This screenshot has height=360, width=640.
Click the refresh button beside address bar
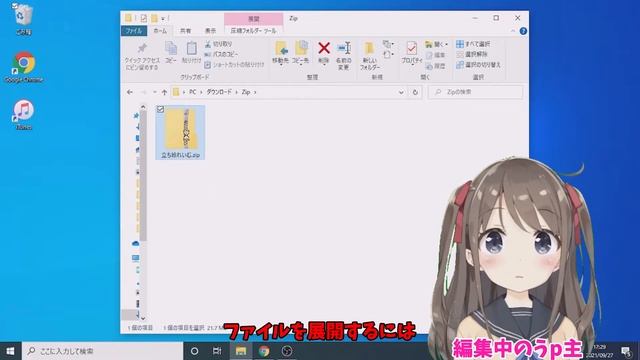pyautogui.click(x=415, y=92)
